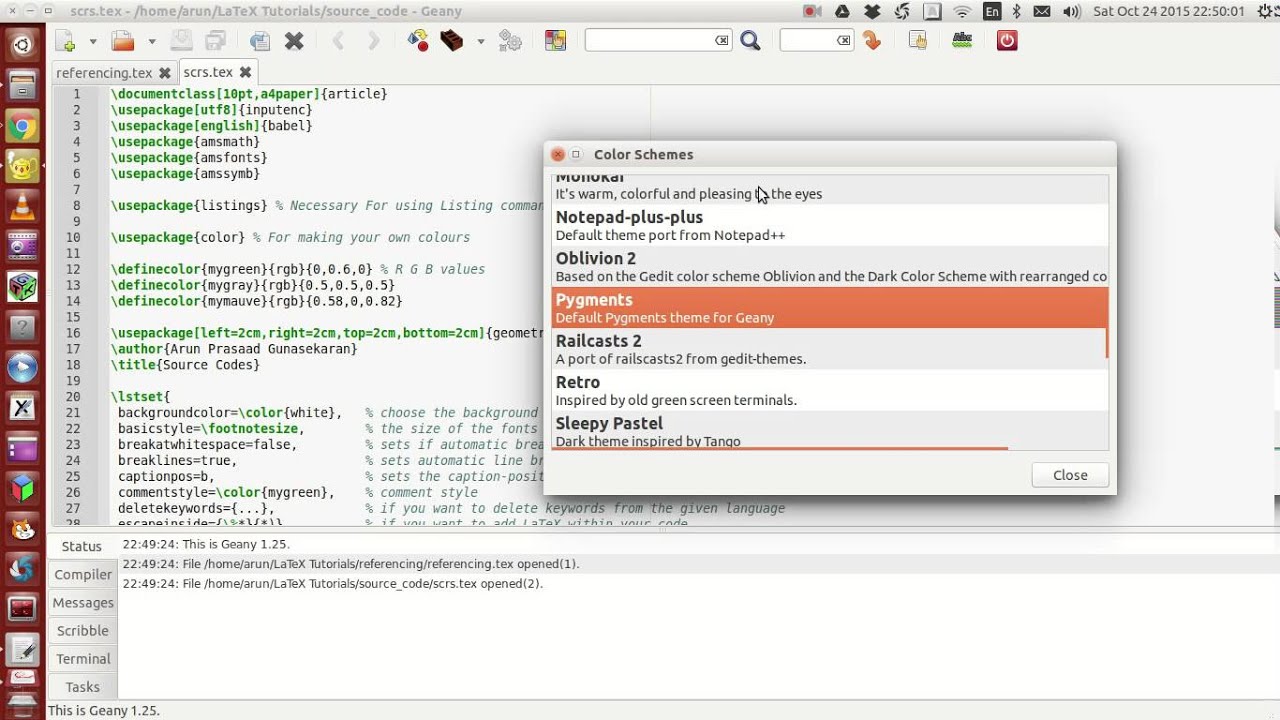1280x720 pixels.
Task: Compile the current file
Action: pyautogui.click(x=418, y=41)
